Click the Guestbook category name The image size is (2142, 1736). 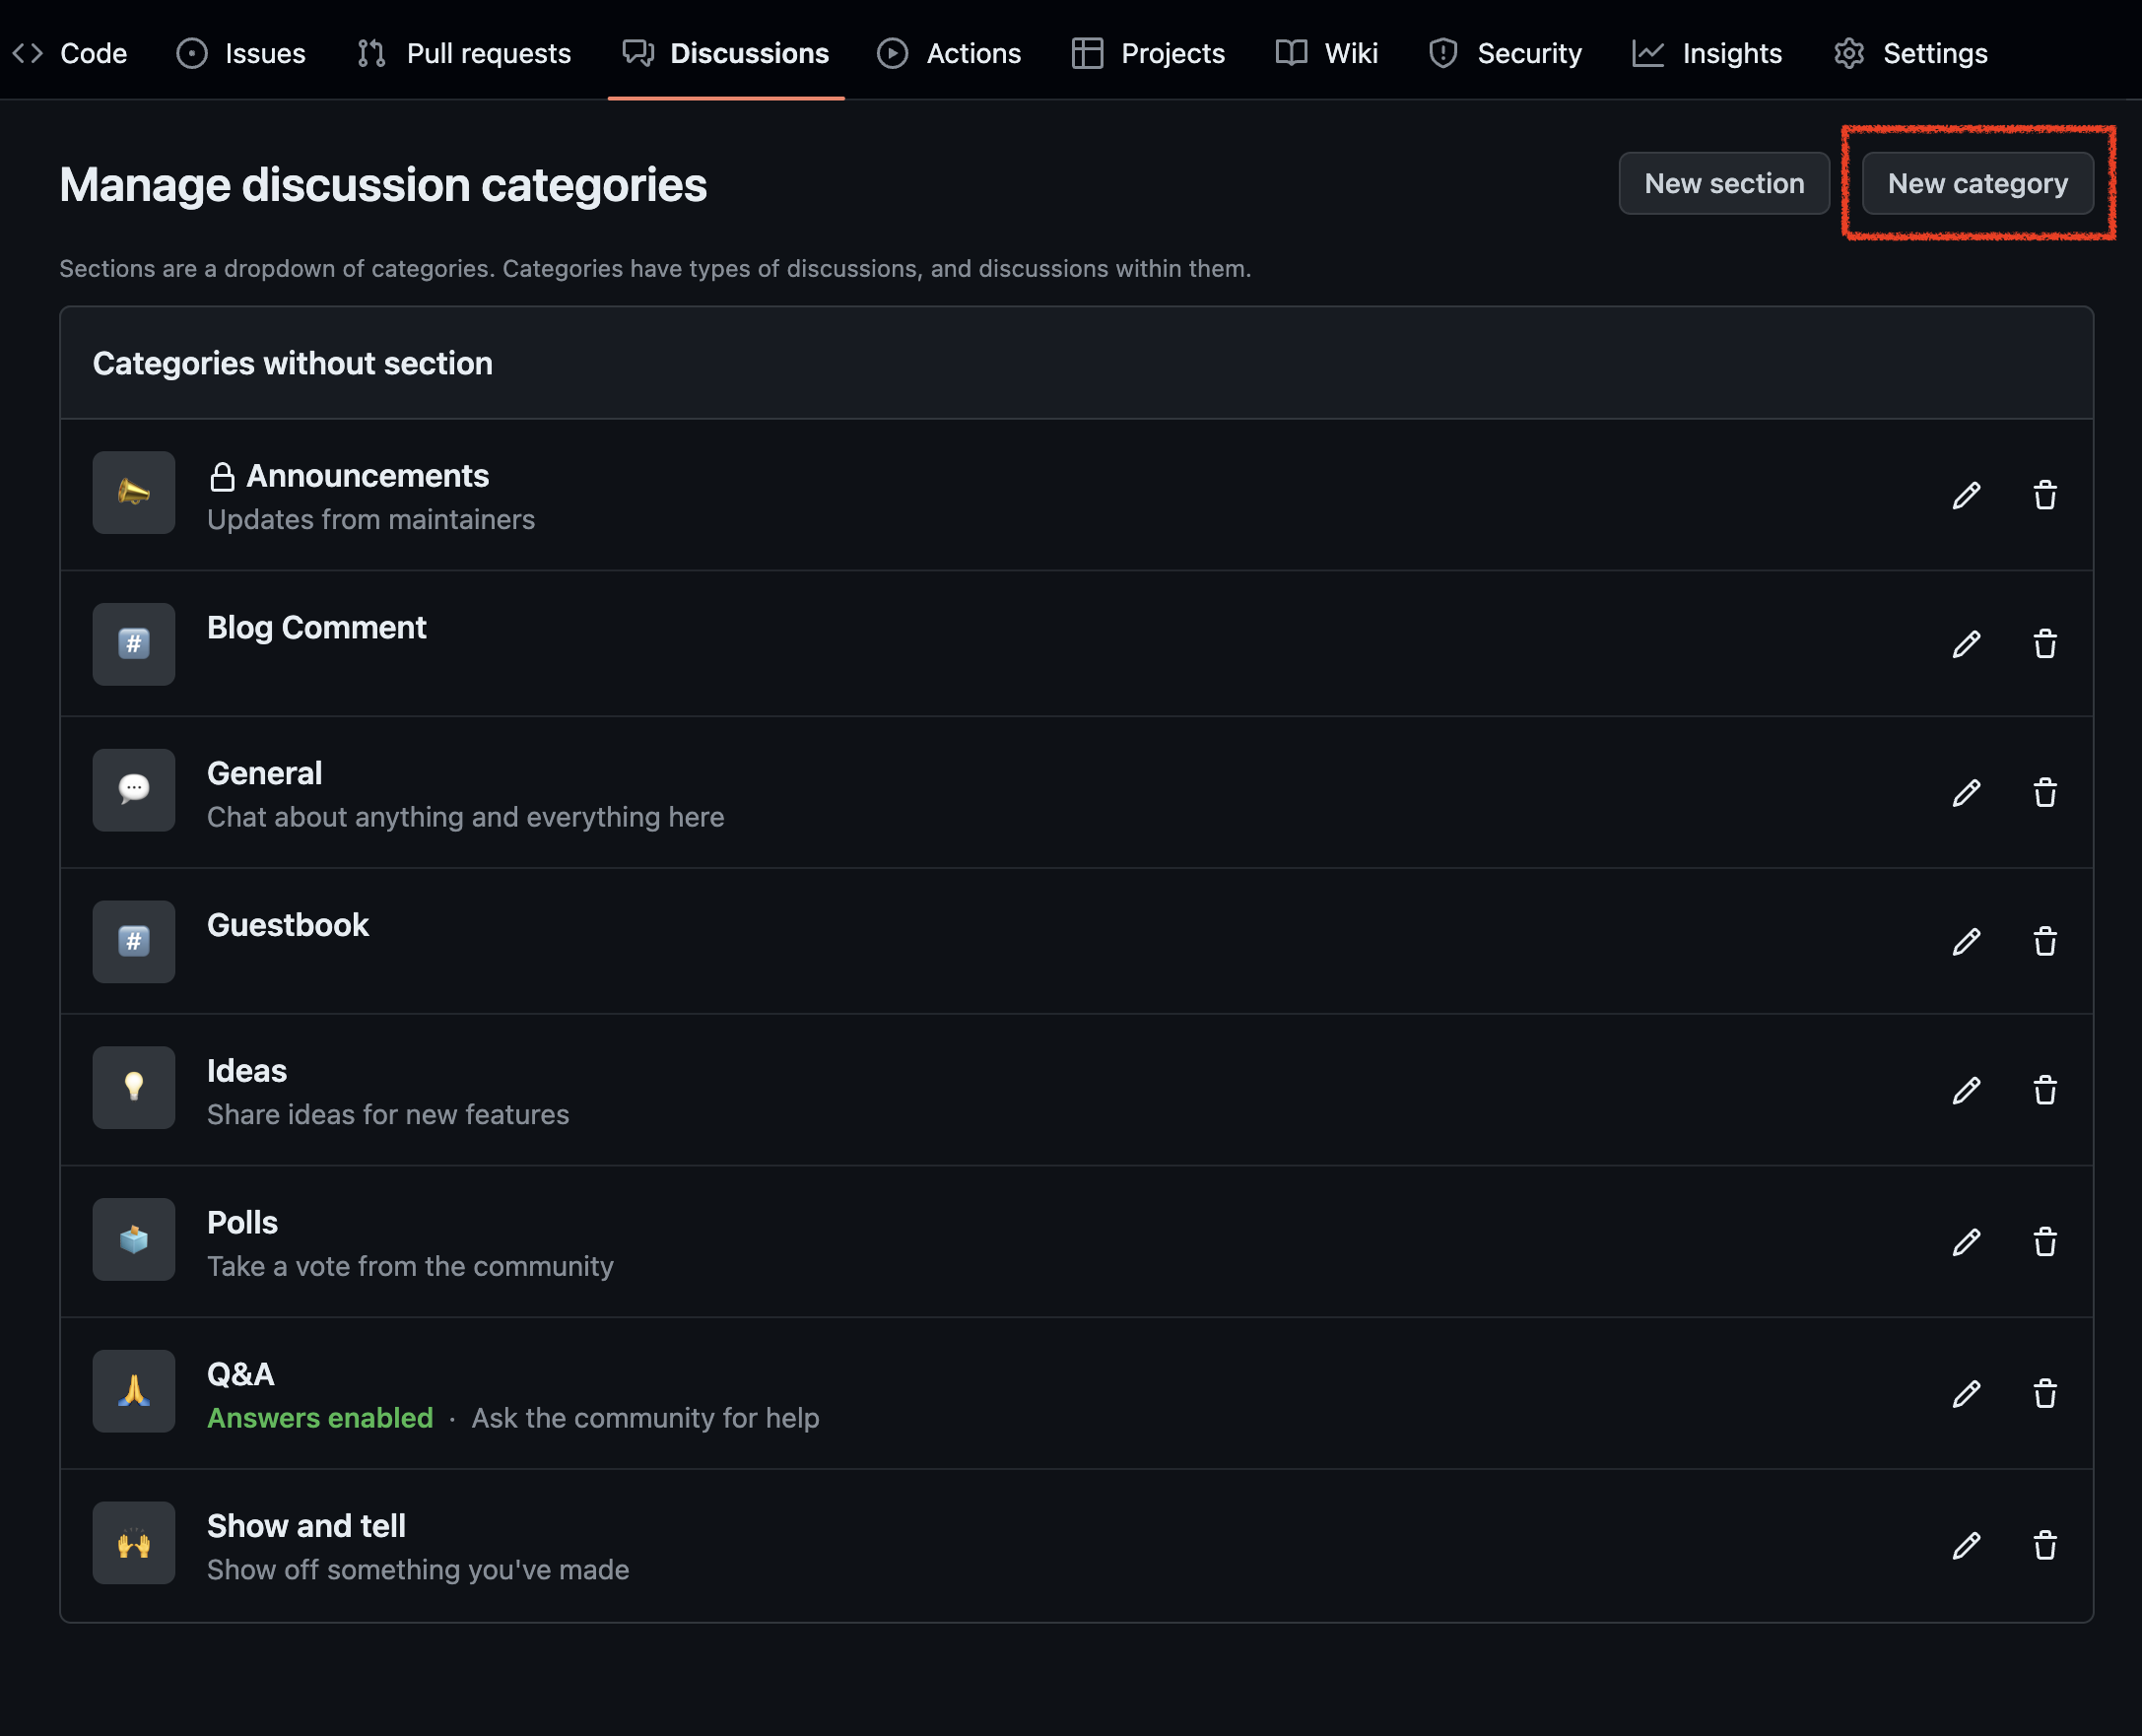click(x=287, y=925)
